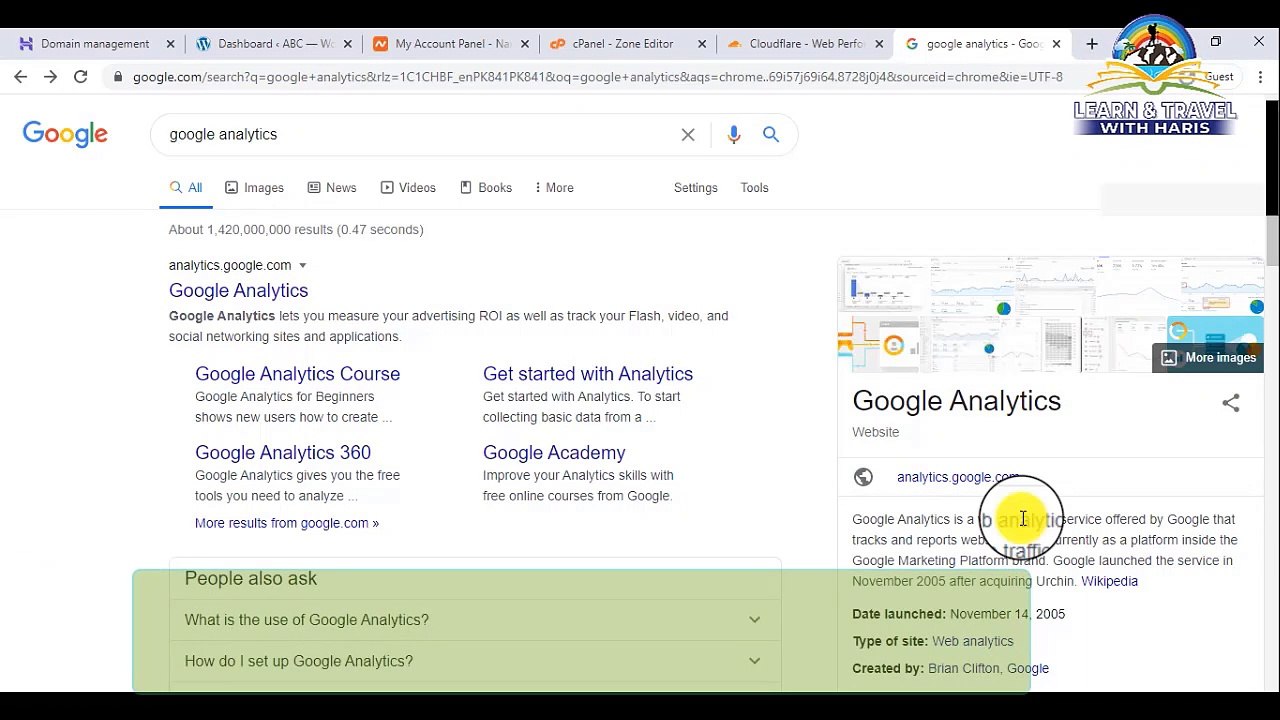Expand 'What is the use of Google Analytics?'

[x=474, y=620]
